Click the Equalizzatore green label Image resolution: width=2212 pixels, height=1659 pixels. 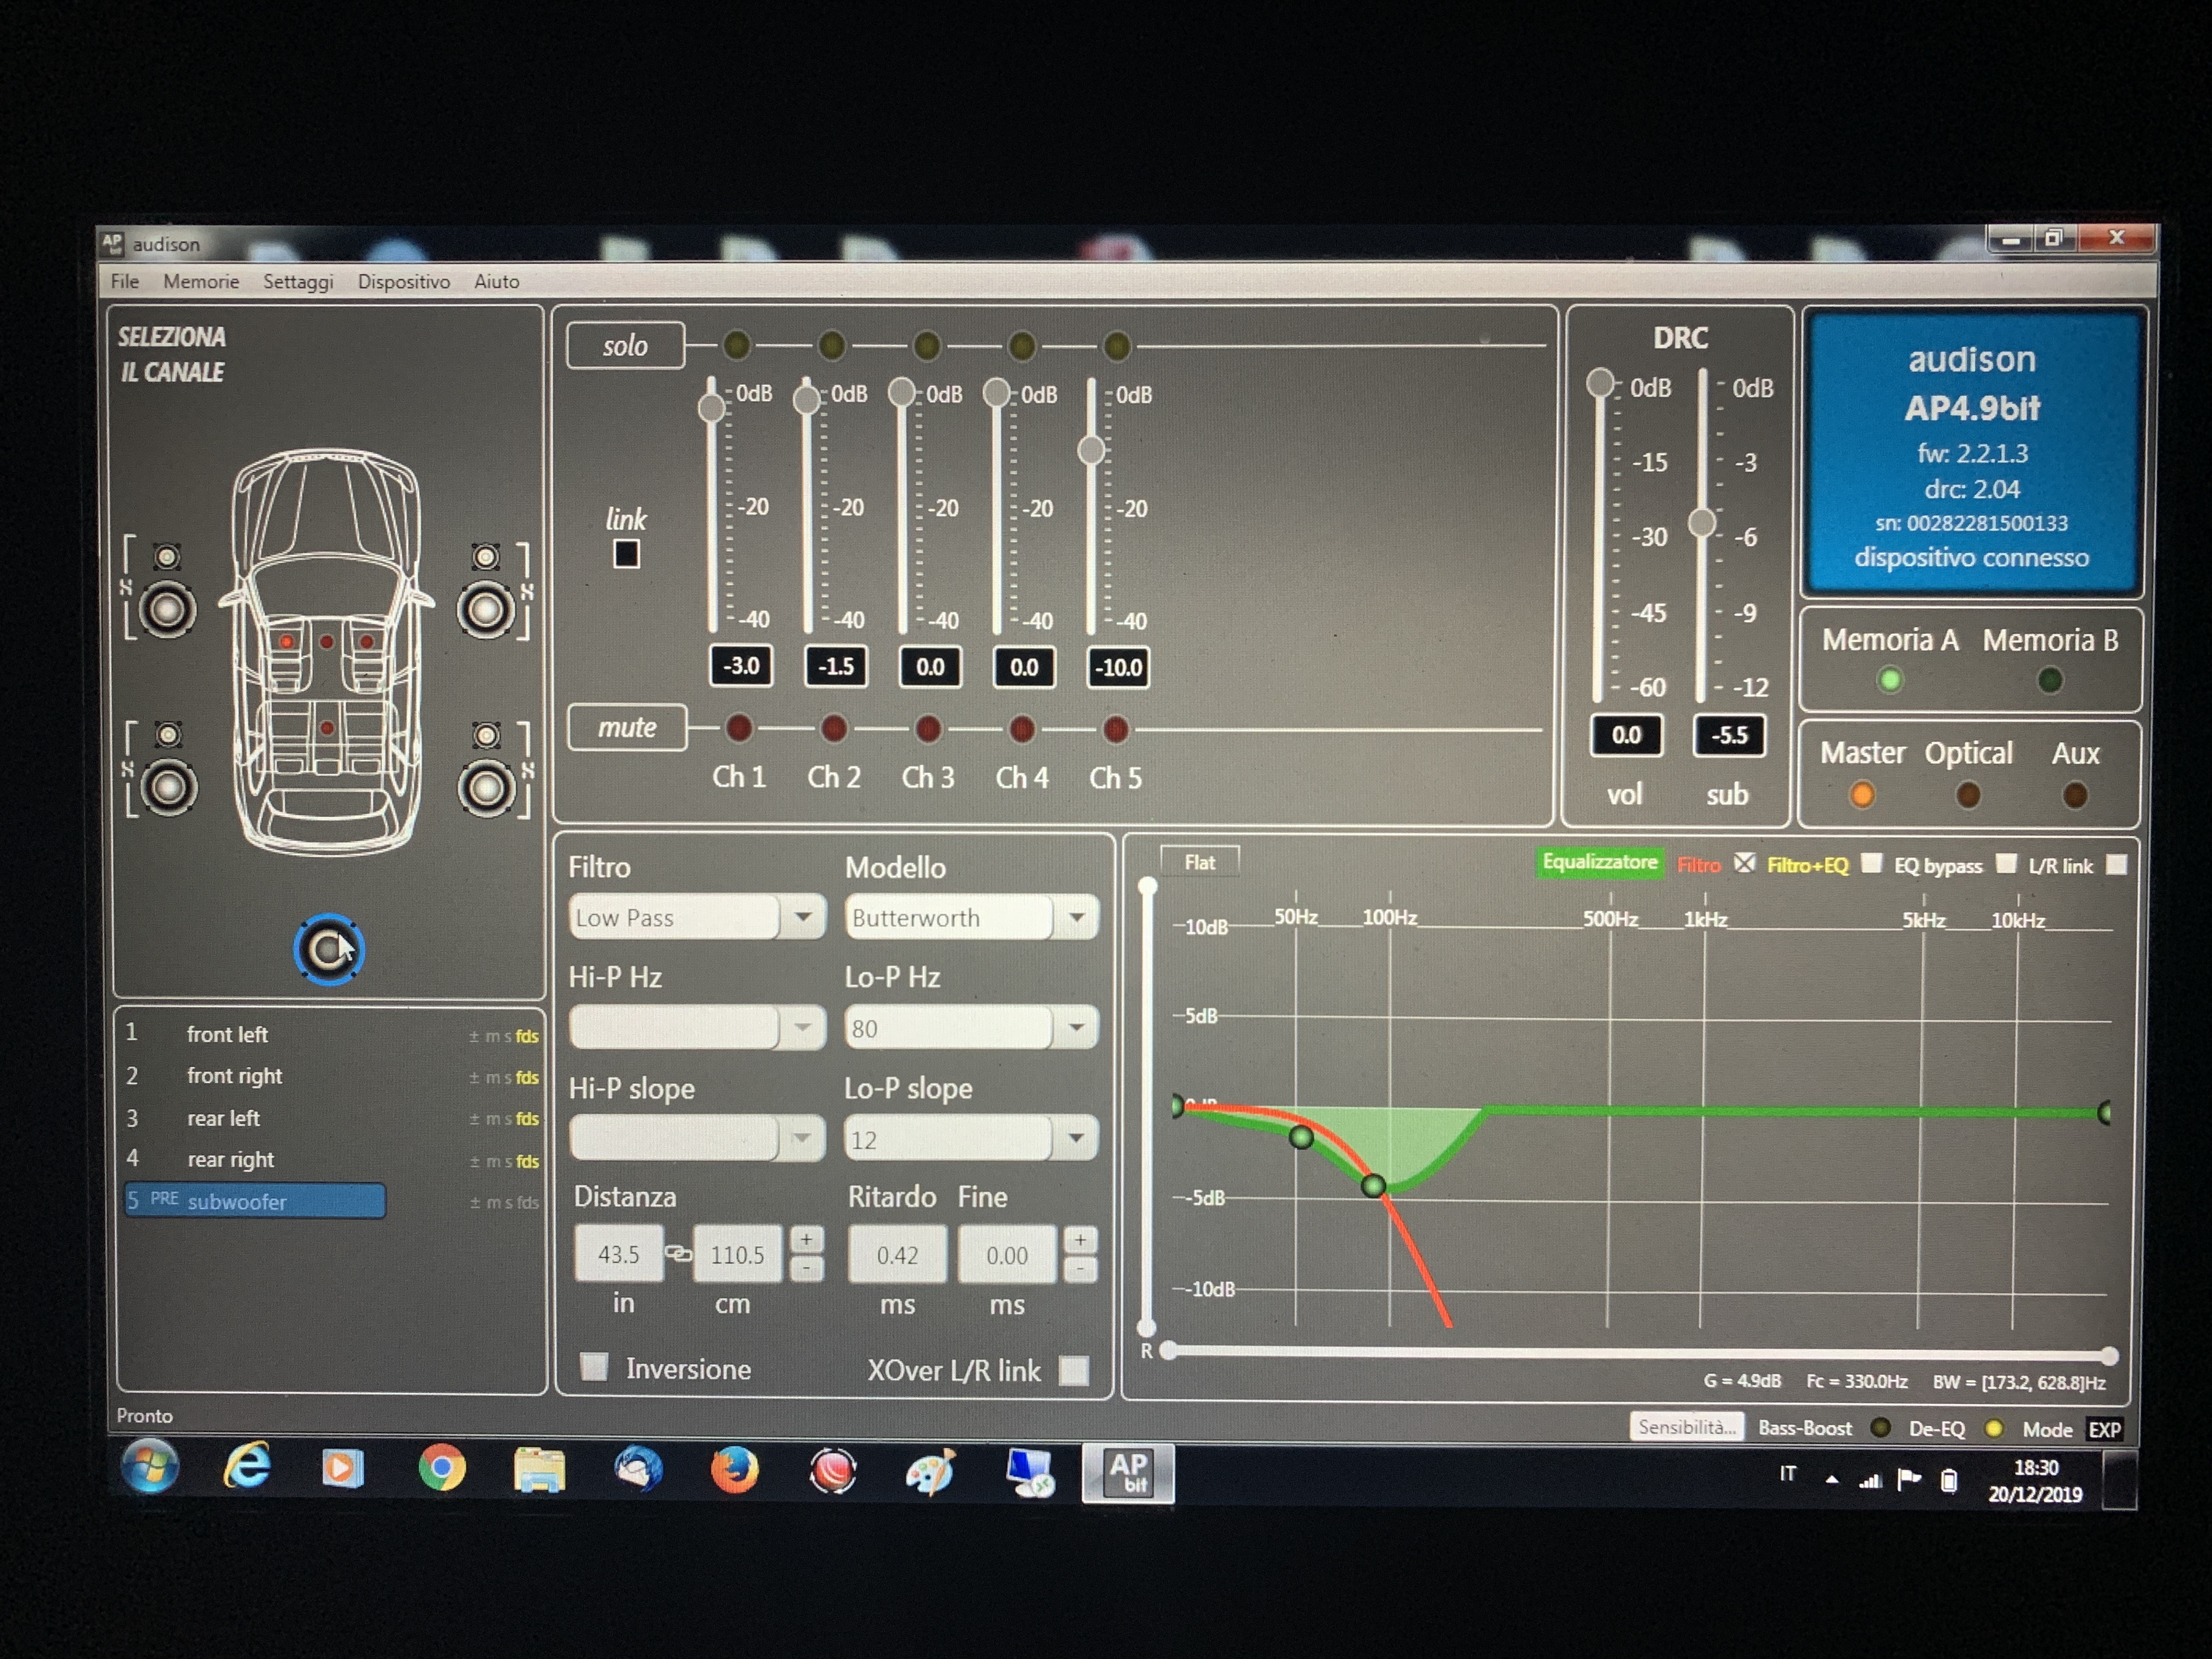click(1599, 862)
